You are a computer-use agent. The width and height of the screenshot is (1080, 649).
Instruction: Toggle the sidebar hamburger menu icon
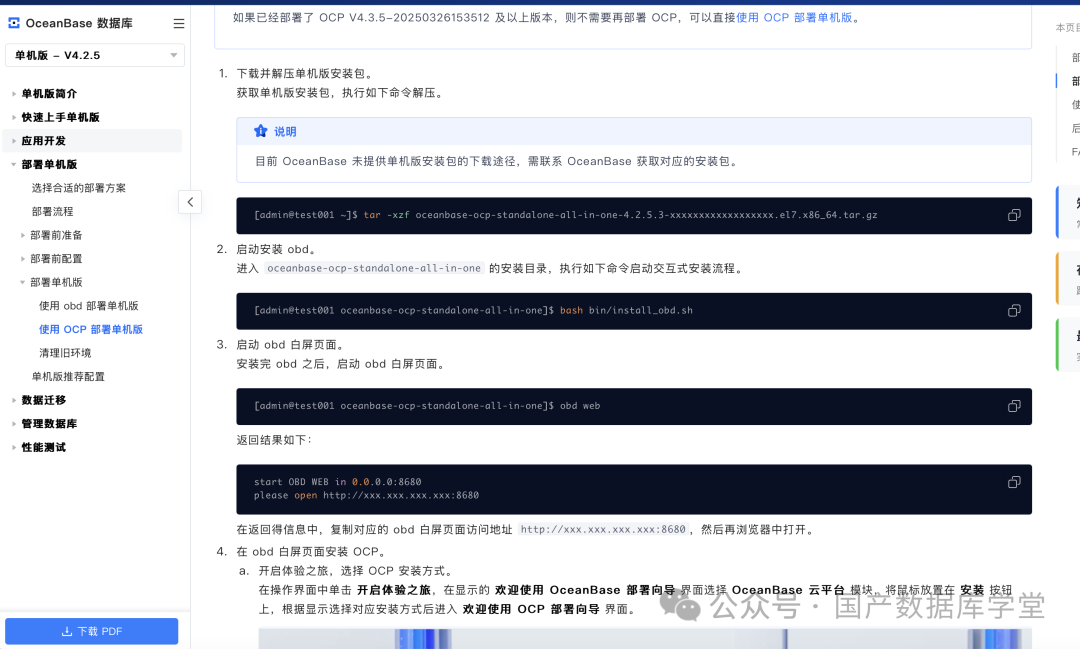(178, 23)
